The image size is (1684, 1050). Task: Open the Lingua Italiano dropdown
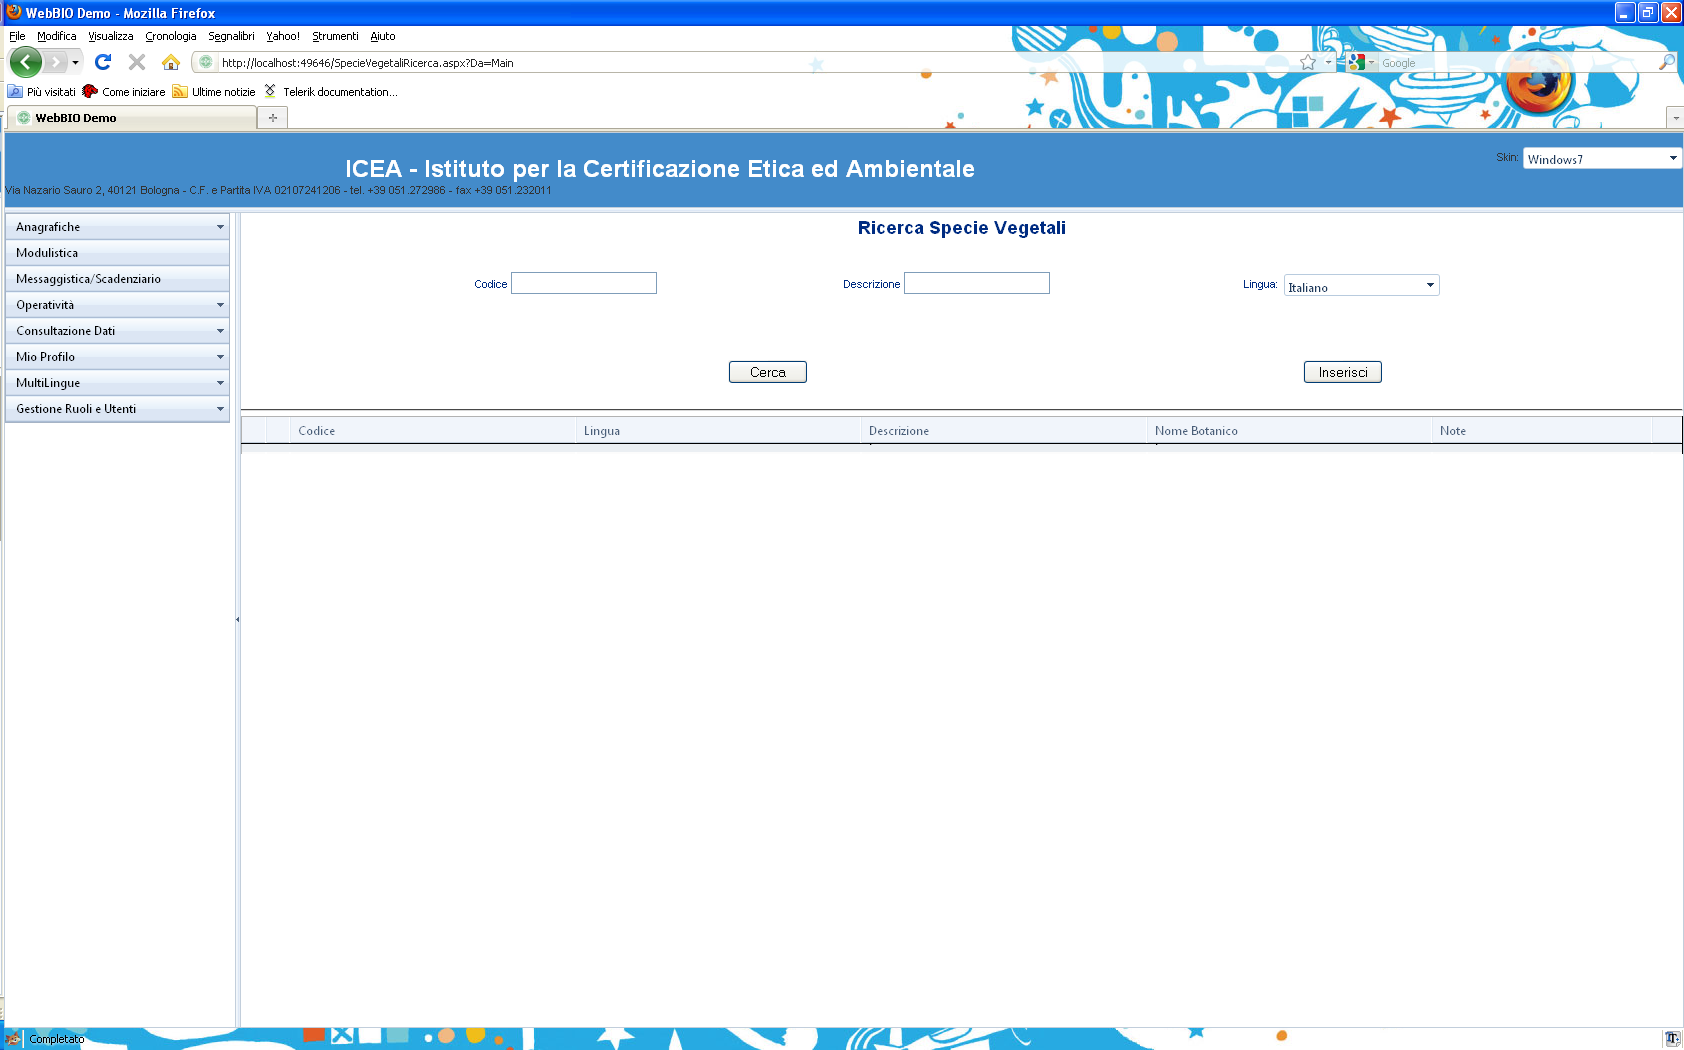pyautogui.click(x=1361, y=286)
